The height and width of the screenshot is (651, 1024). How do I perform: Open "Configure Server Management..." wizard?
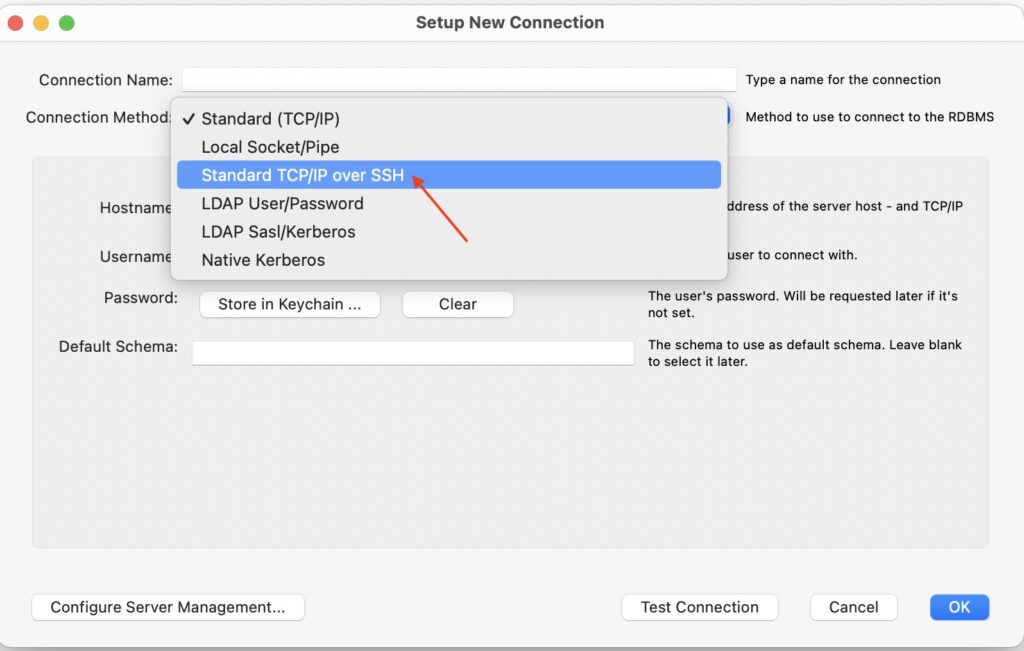(x=167, y=607)
